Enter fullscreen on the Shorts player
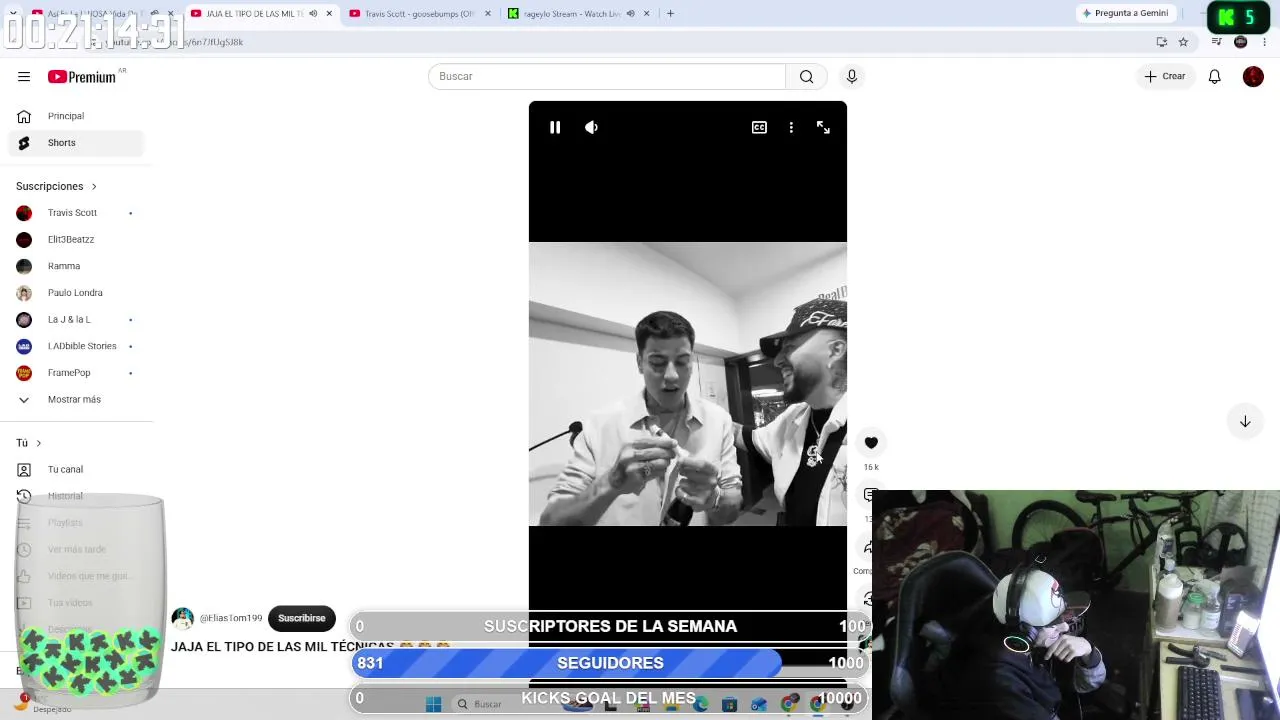This screenshot has height=720, width=1280. [x=823, y=127]
